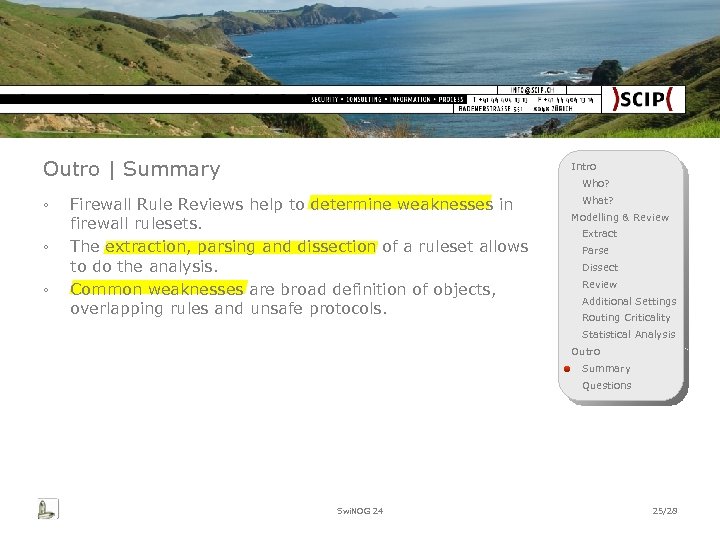
Task: Click the small icon at the bottom left
Action: tap(48, 509)
